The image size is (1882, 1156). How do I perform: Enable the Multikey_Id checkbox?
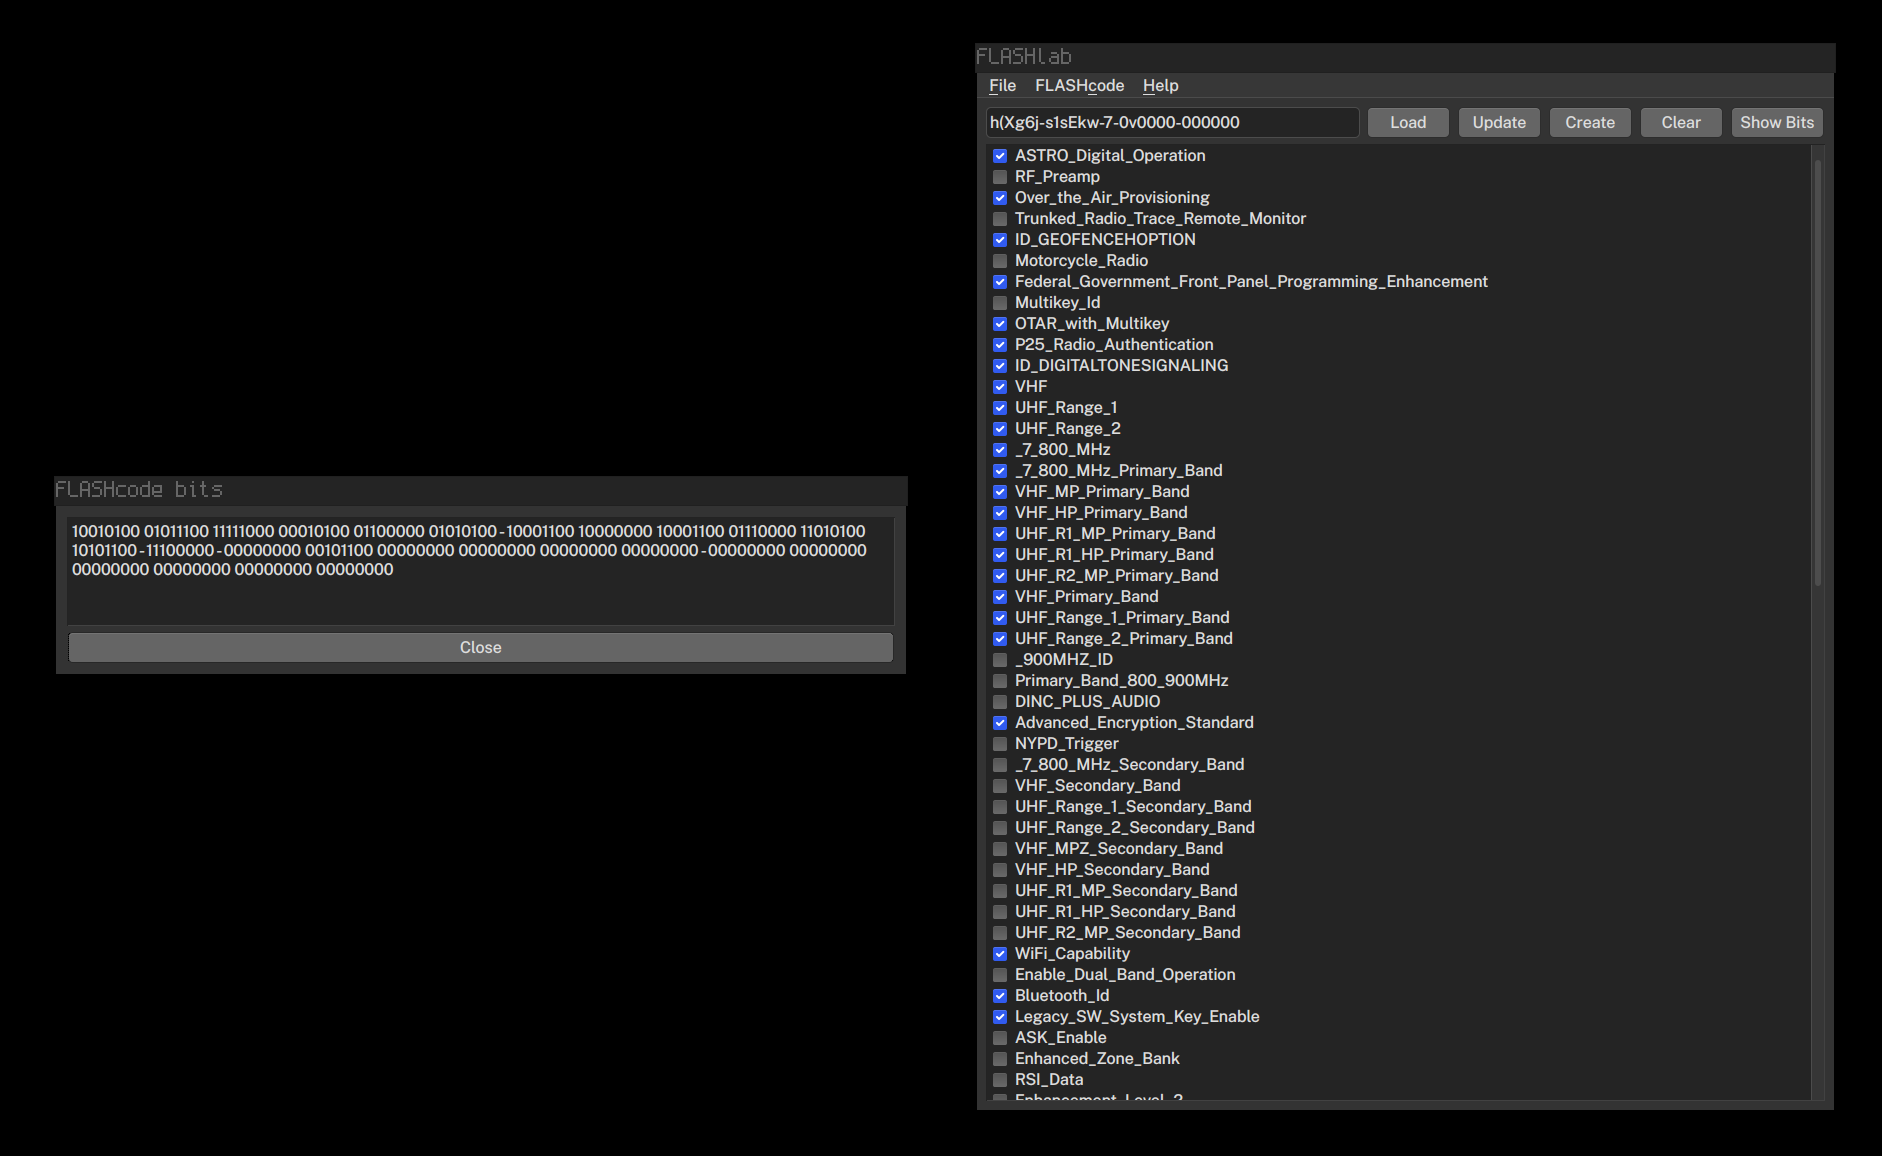click(x=1000, y=302)
